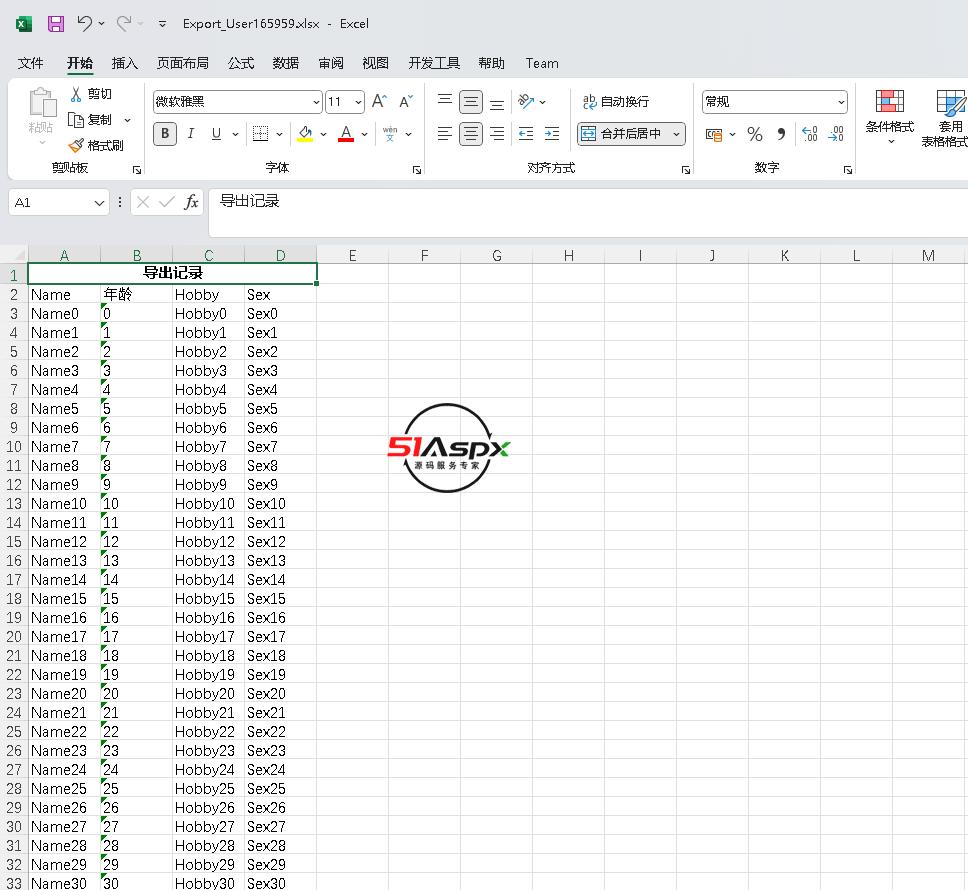Image resolution: width=968 pixels, height=890 pixels.
Task: Apply comma style
Action: (781, 134)
